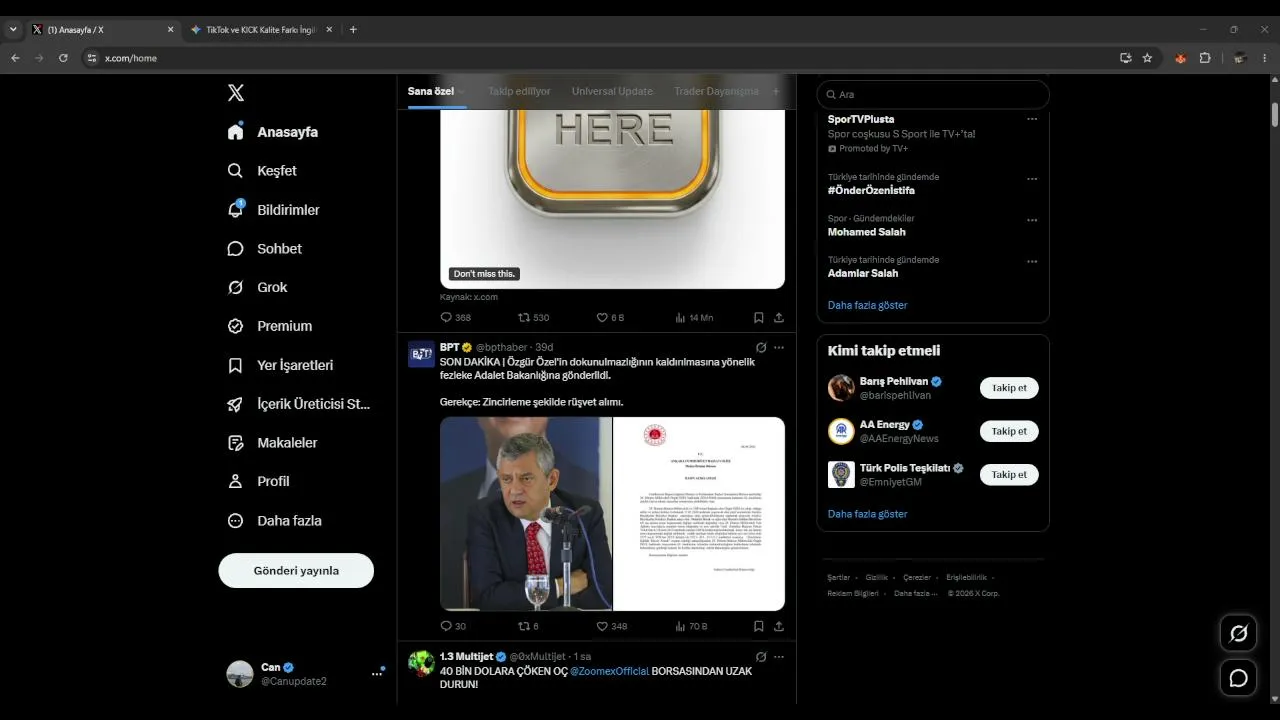Open Bildirimler notifications
This screenshot has width=1280, height=720.
tap(274, 210)
